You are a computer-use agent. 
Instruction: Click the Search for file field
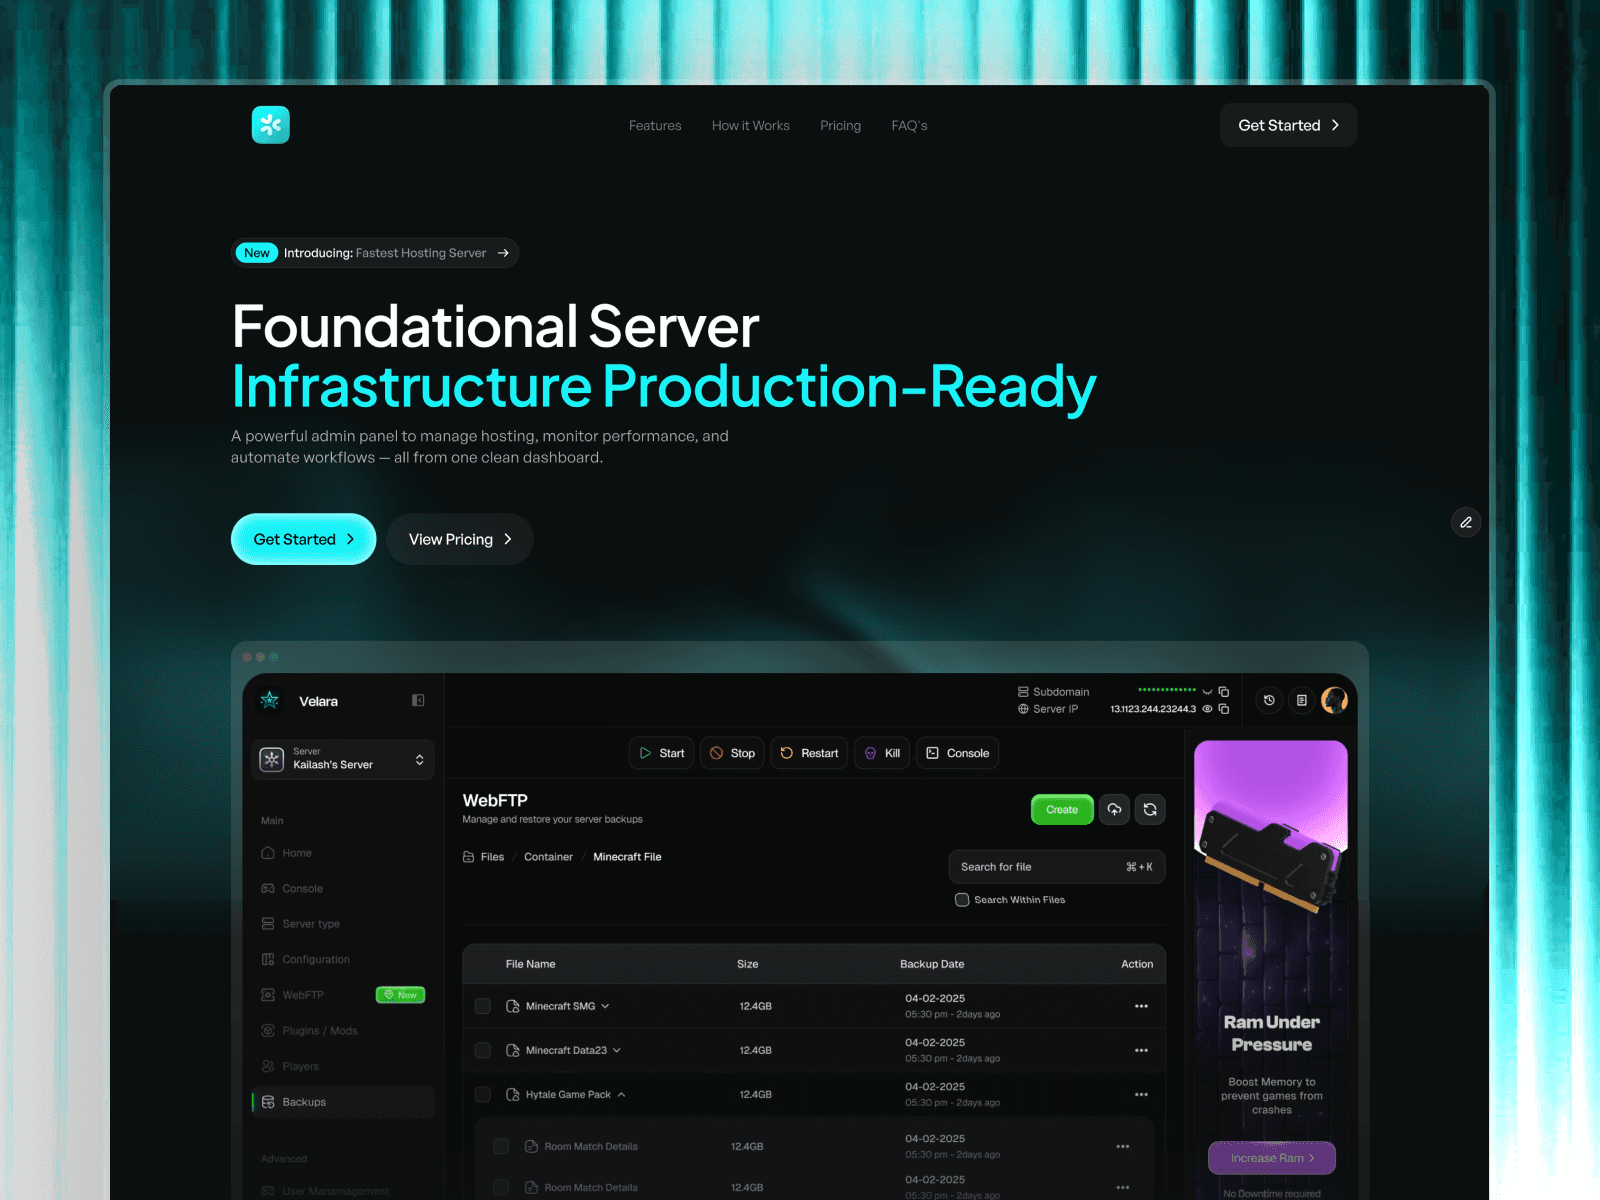coord(1057,867)
